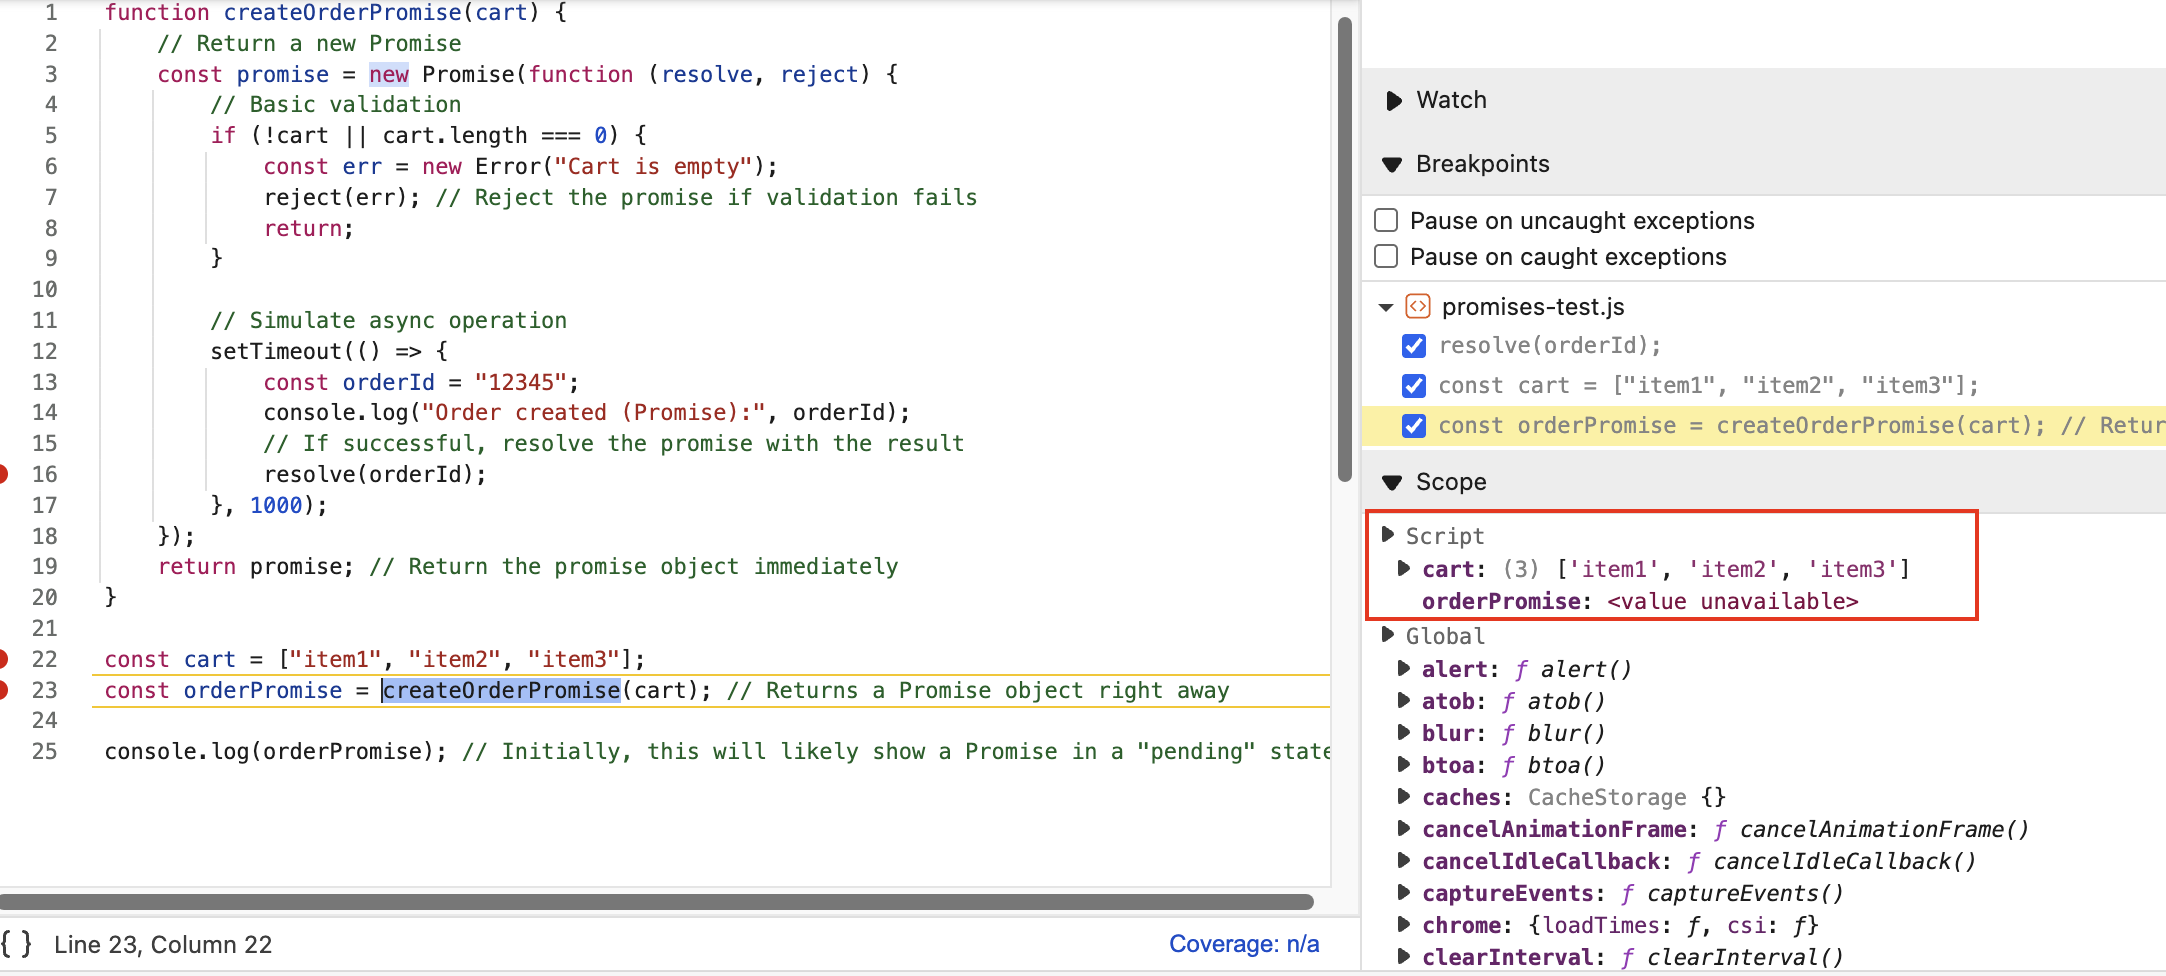Click the "12345" orderId string
The height and width of the screenshot is (976, 2166).
520,382
